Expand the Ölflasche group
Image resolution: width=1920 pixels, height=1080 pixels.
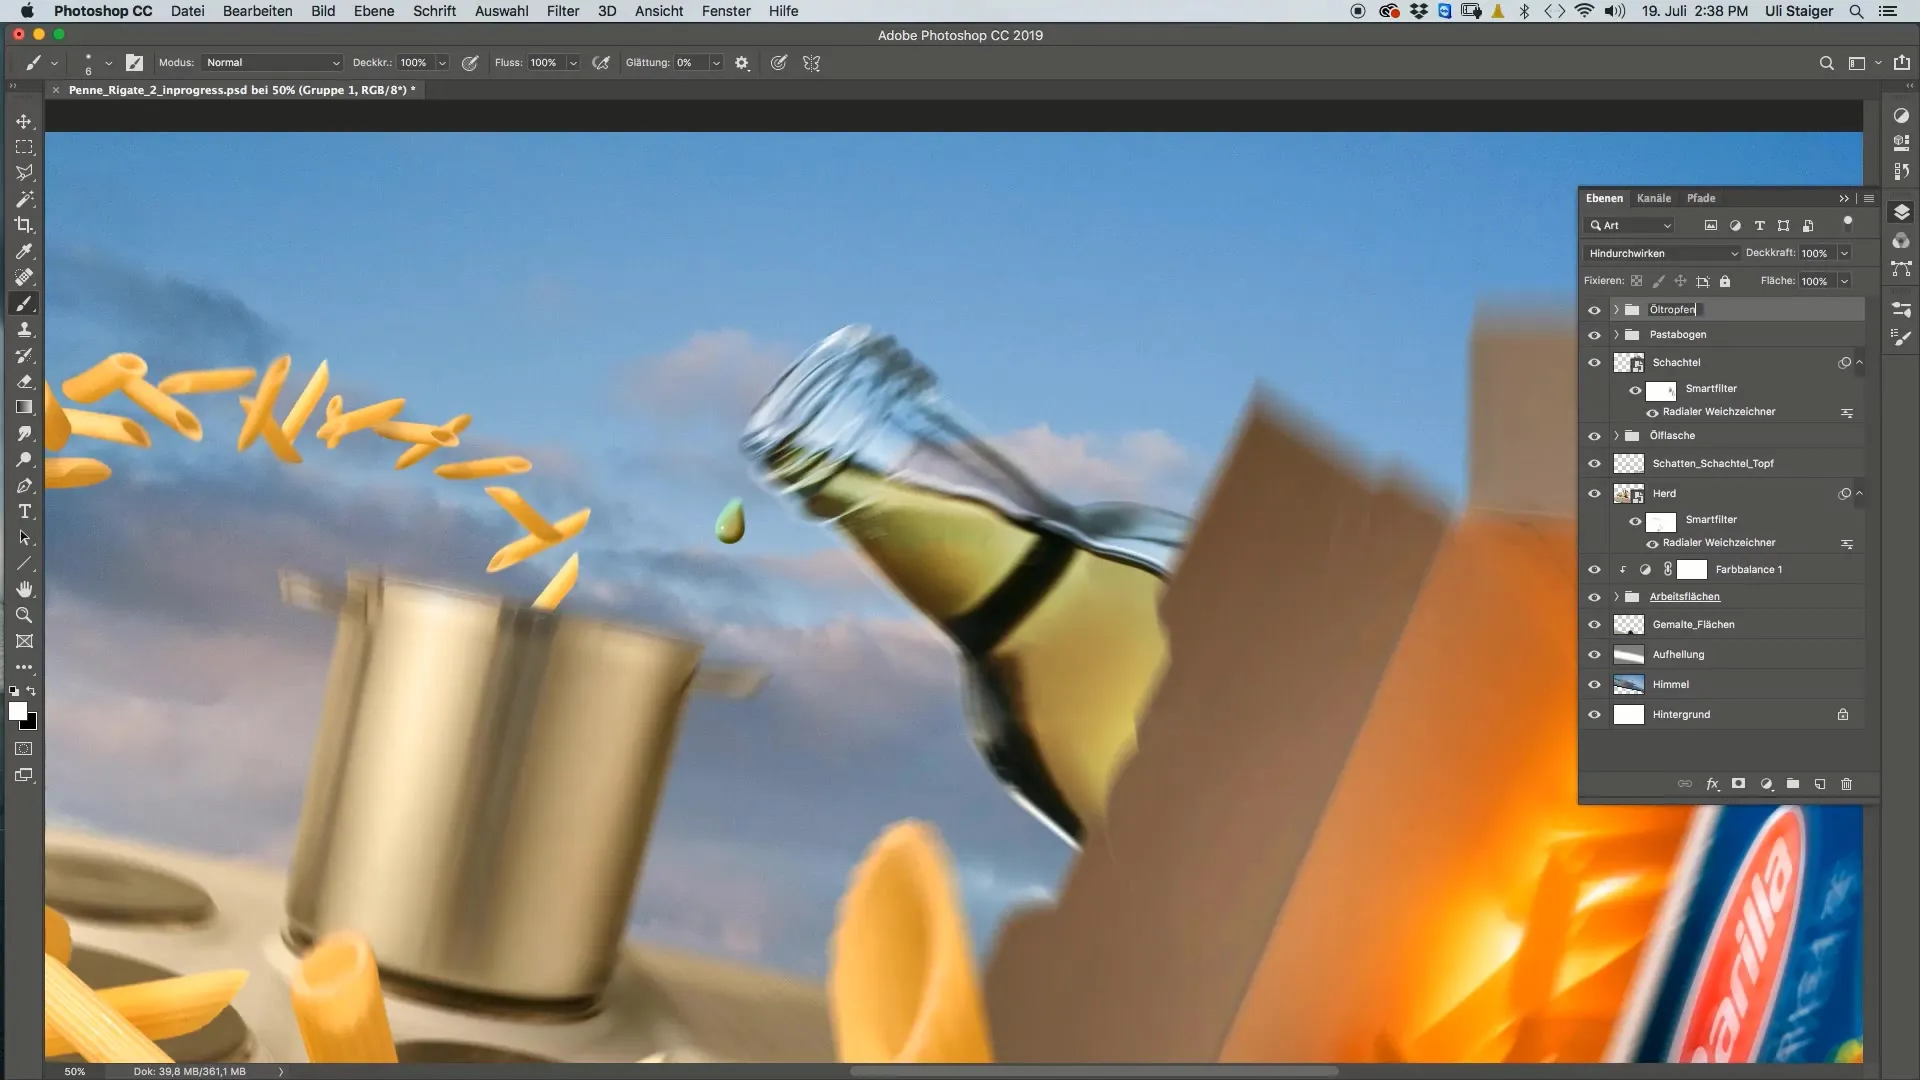[x=1616, y=436]
